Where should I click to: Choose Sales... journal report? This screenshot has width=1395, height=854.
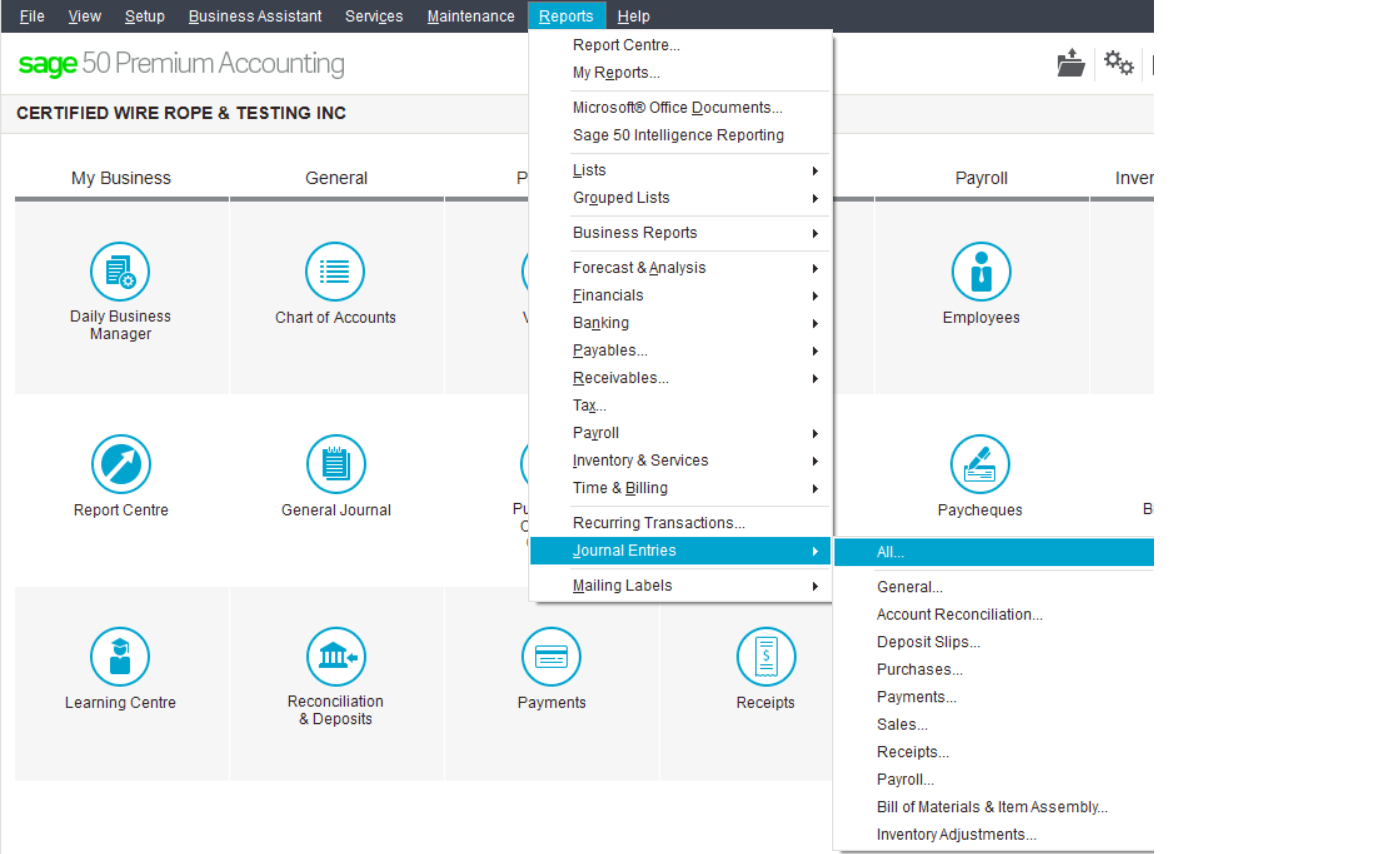[994, 725]
